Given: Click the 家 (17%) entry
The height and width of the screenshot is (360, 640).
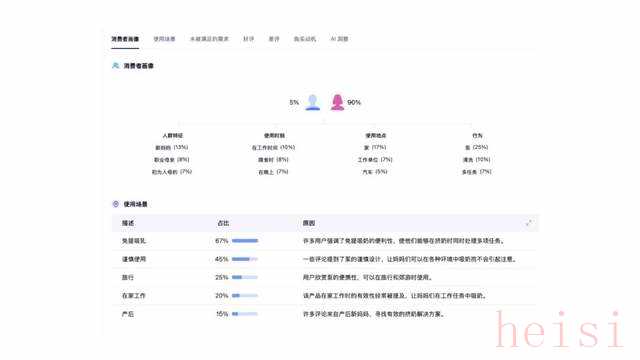Looking at the screenshot, I should coord(375,148).
